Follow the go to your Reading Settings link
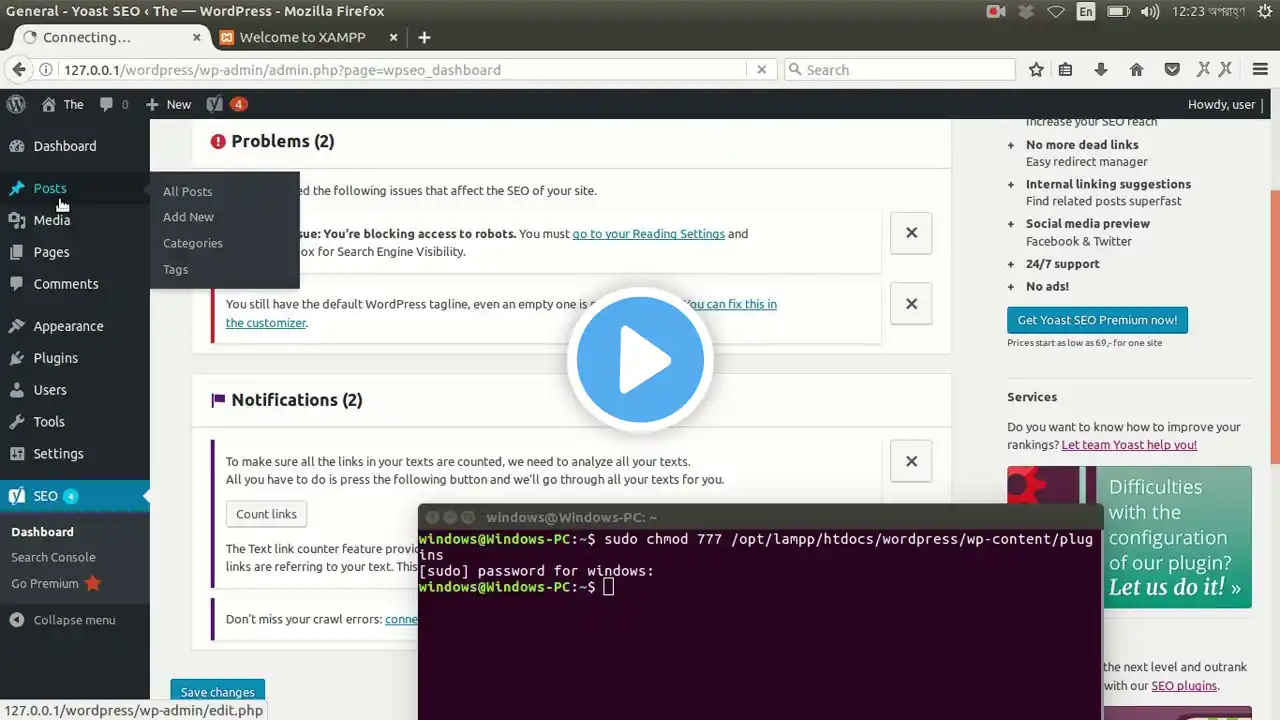 click(649, 233)
